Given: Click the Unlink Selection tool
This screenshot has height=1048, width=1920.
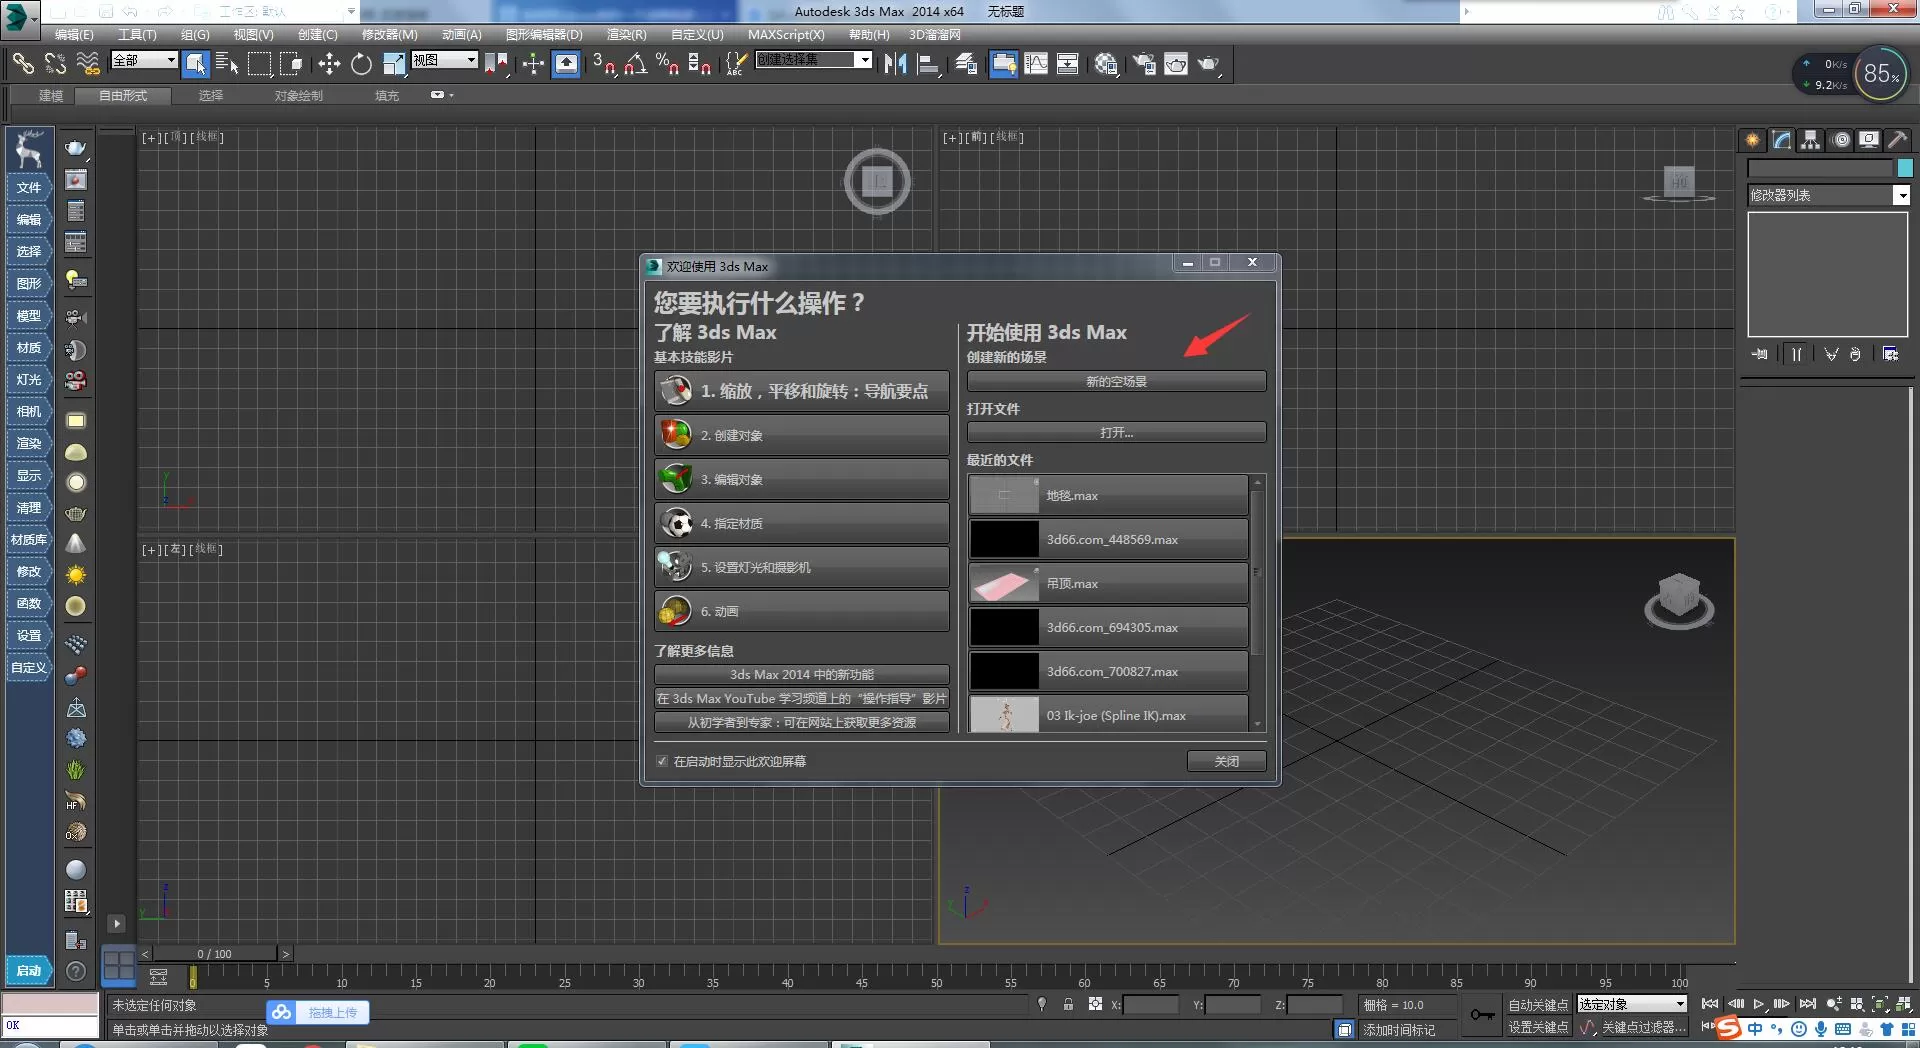Looking at the screenshot, I should (x=55, y=64).
